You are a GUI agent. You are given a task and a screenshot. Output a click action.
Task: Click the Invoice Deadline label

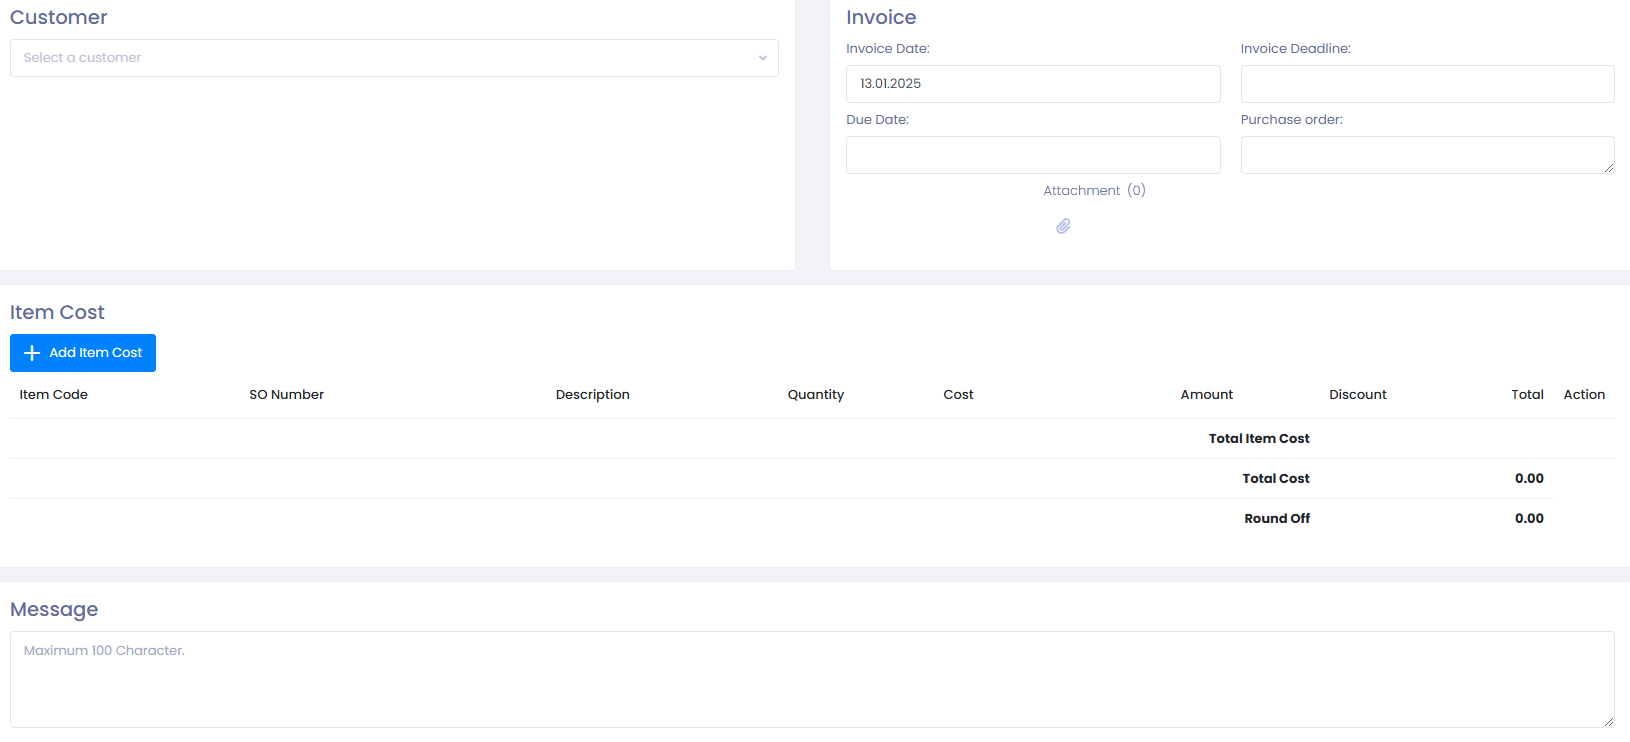(x=1296, y=49)
